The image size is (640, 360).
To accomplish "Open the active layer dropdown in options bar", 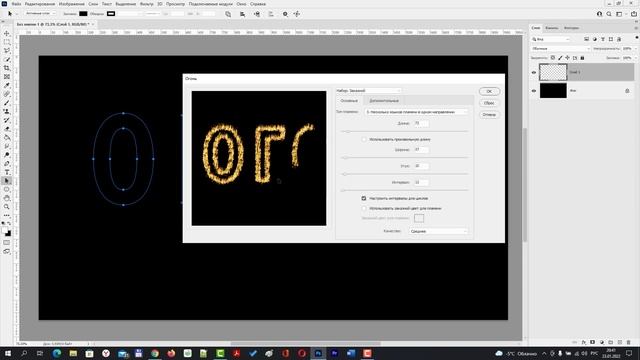I will click(x=40, y=13).
